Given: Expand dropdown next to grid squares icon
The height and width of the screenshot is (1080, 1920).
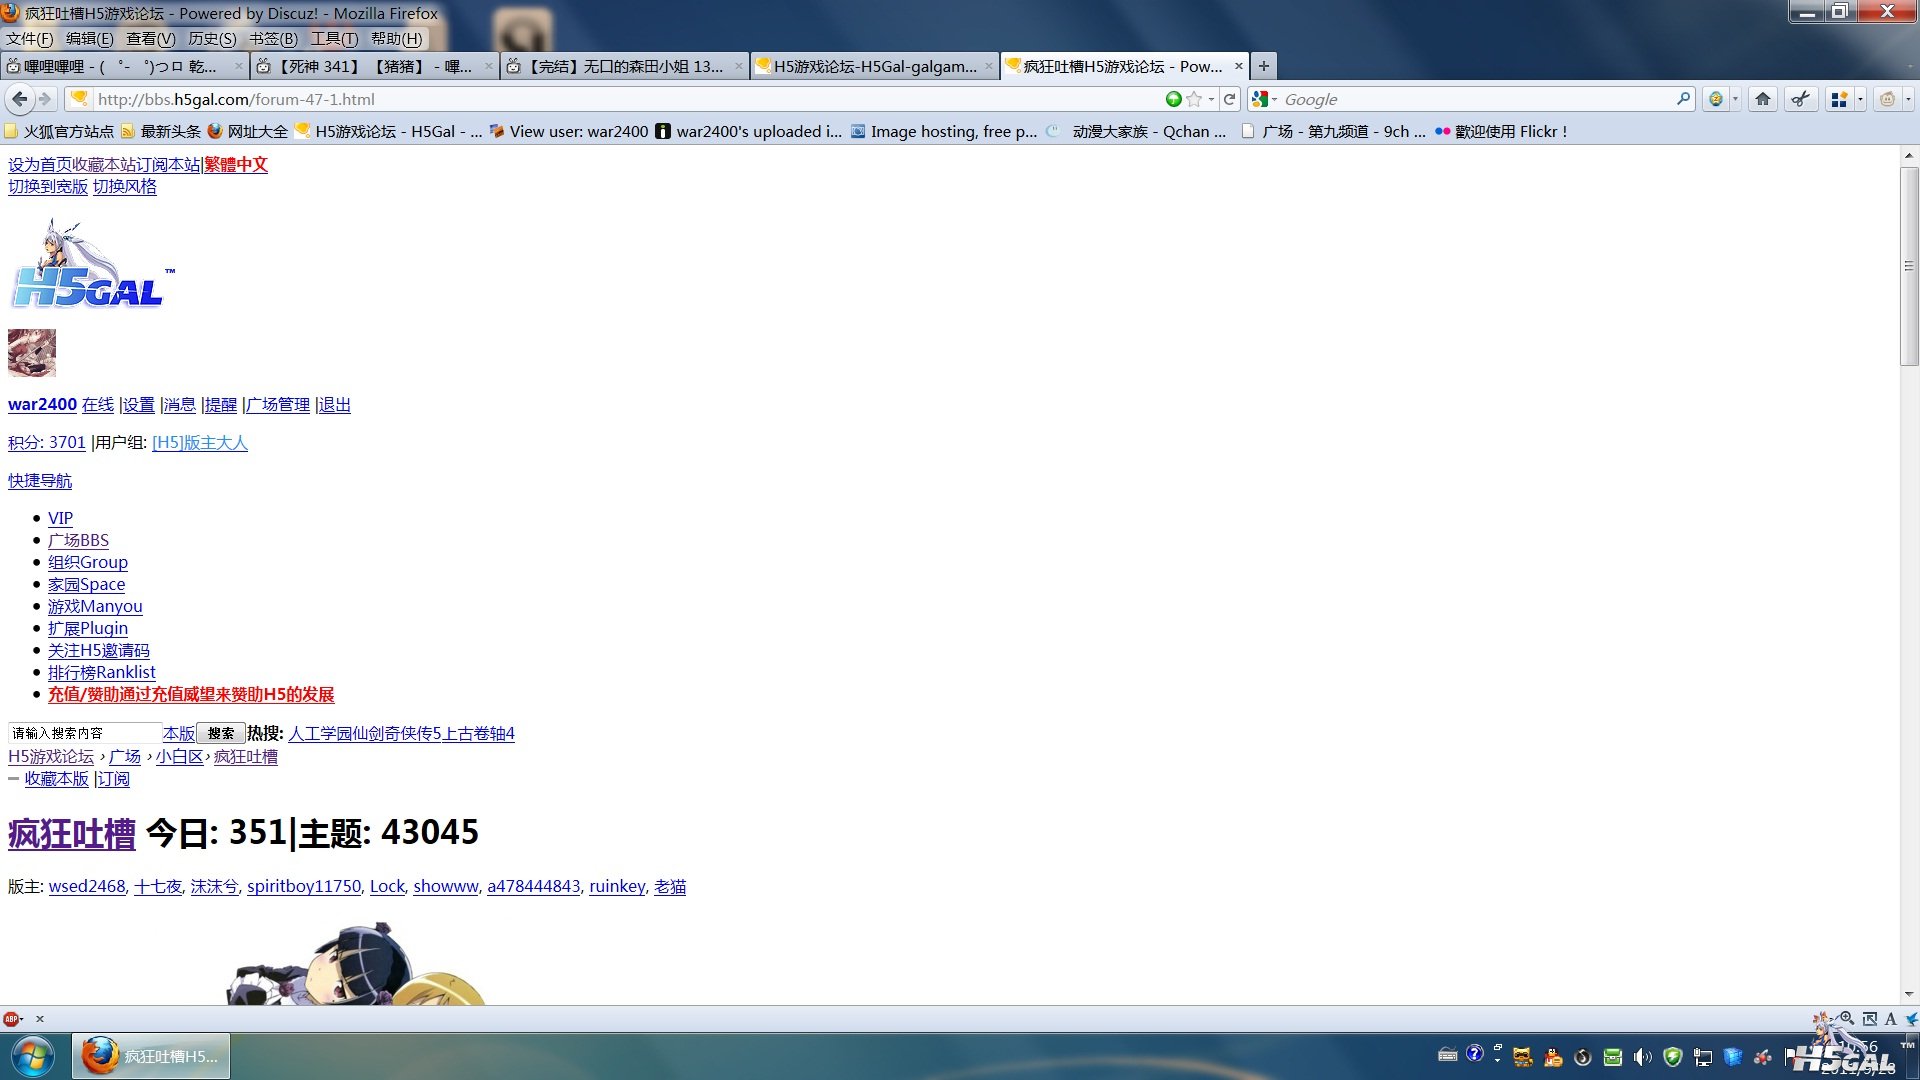Looking at the screenshot, I should click(1860, 99).
